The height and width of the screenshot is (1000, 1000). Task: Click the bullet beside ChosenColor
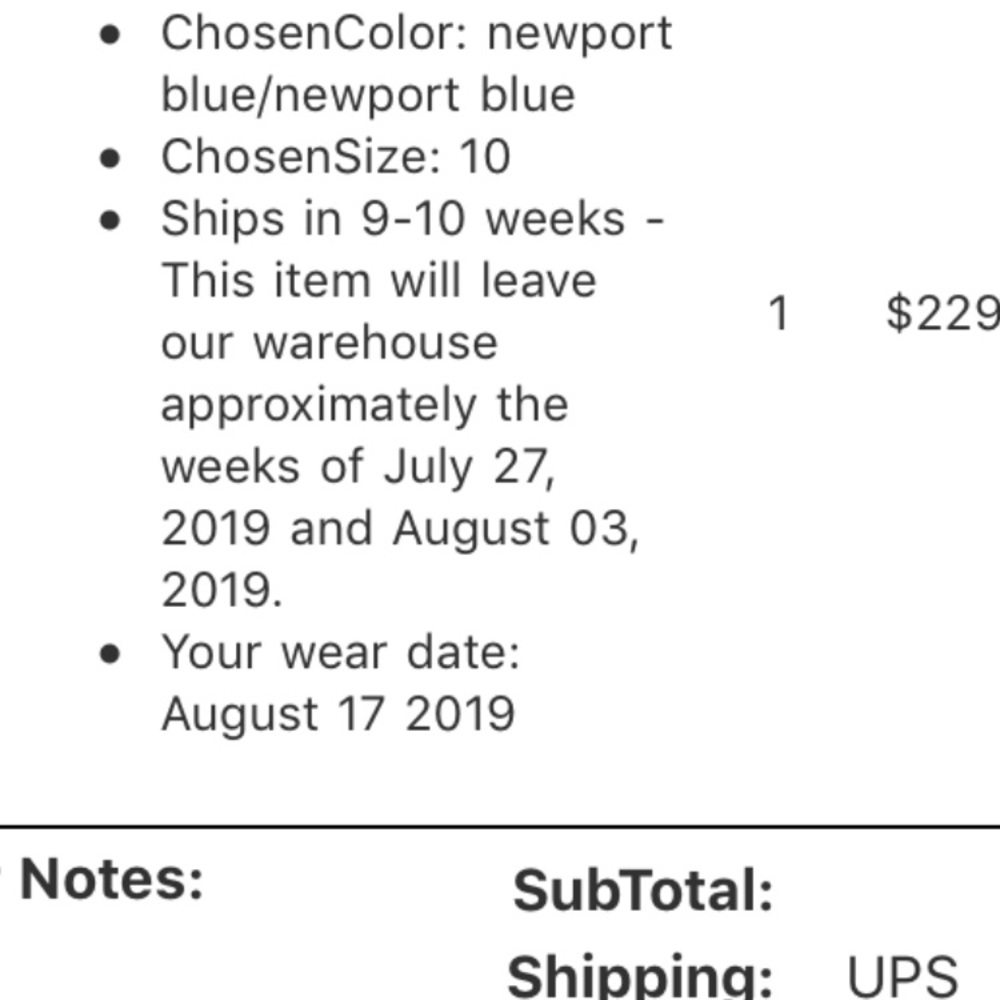(110, 35)
